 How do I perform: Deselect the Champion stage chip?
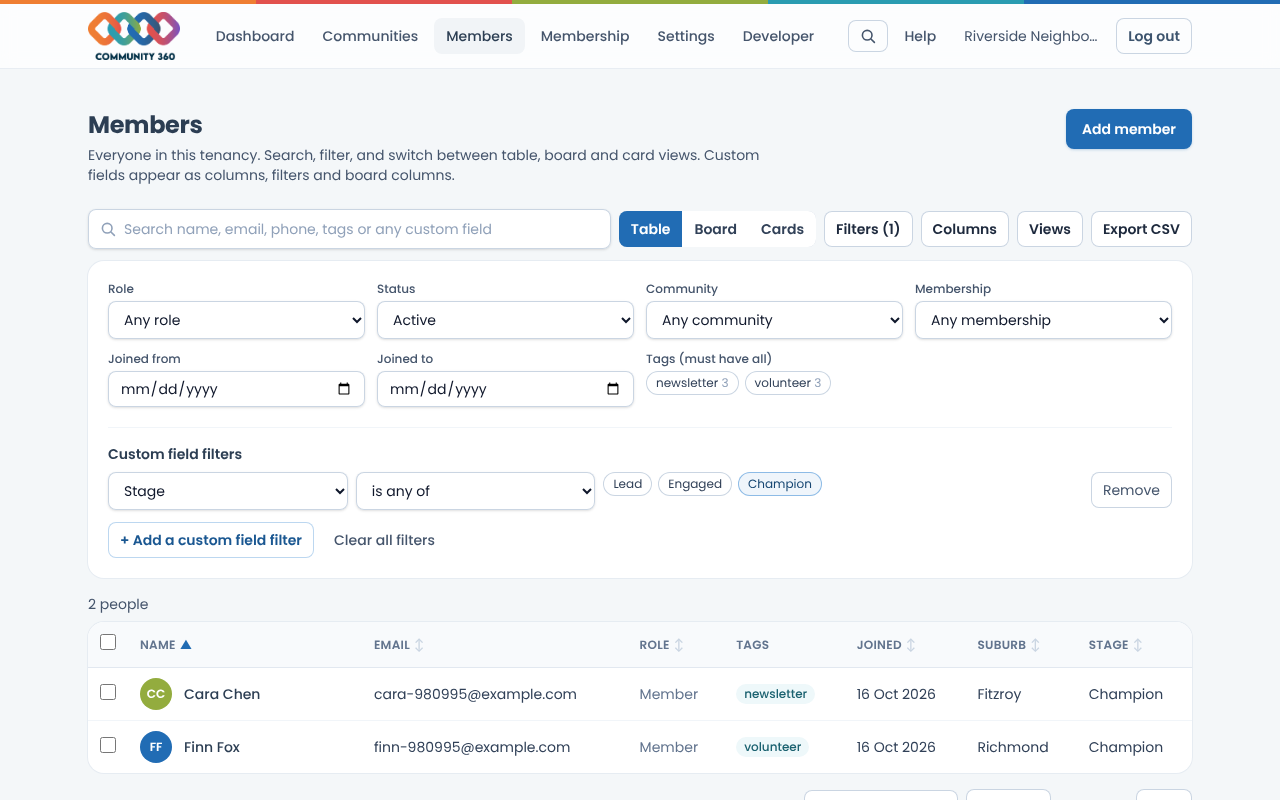[x=780, y=484]
